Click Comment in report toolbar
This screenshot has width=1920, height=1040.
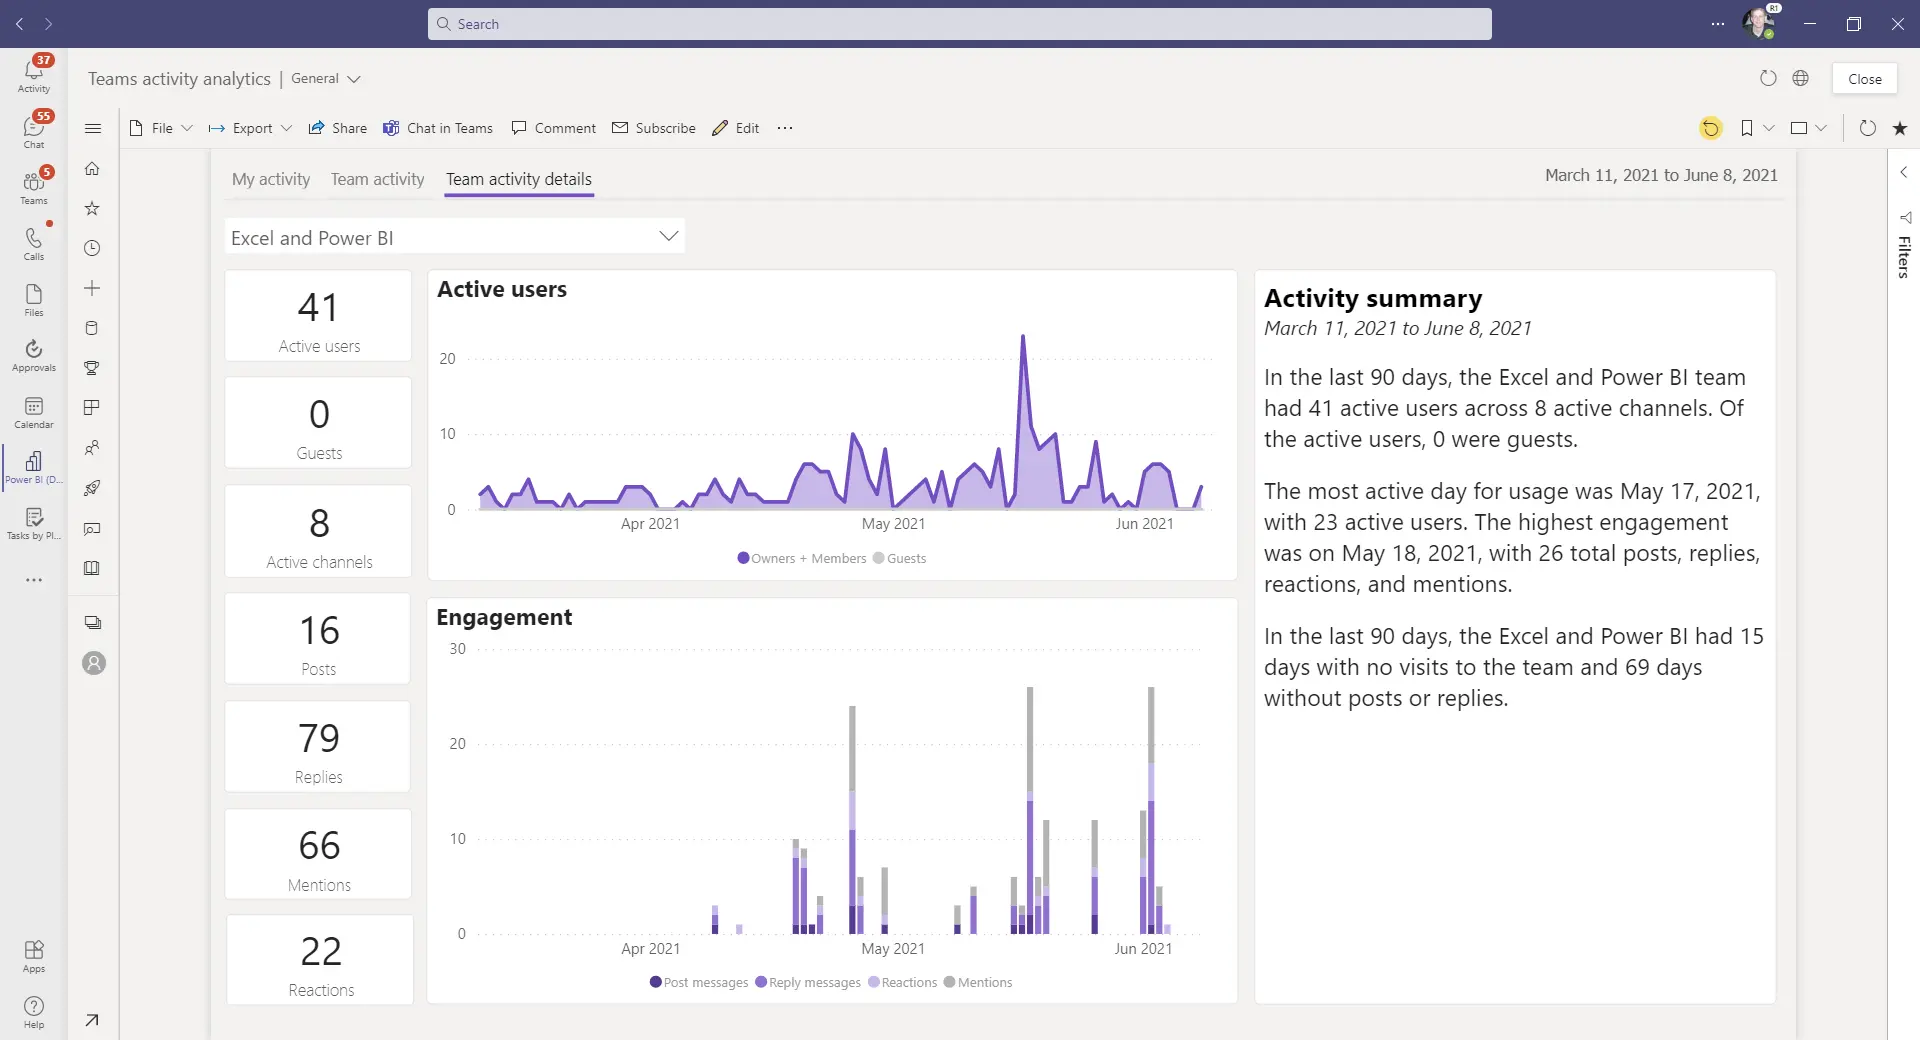point(553,128)
